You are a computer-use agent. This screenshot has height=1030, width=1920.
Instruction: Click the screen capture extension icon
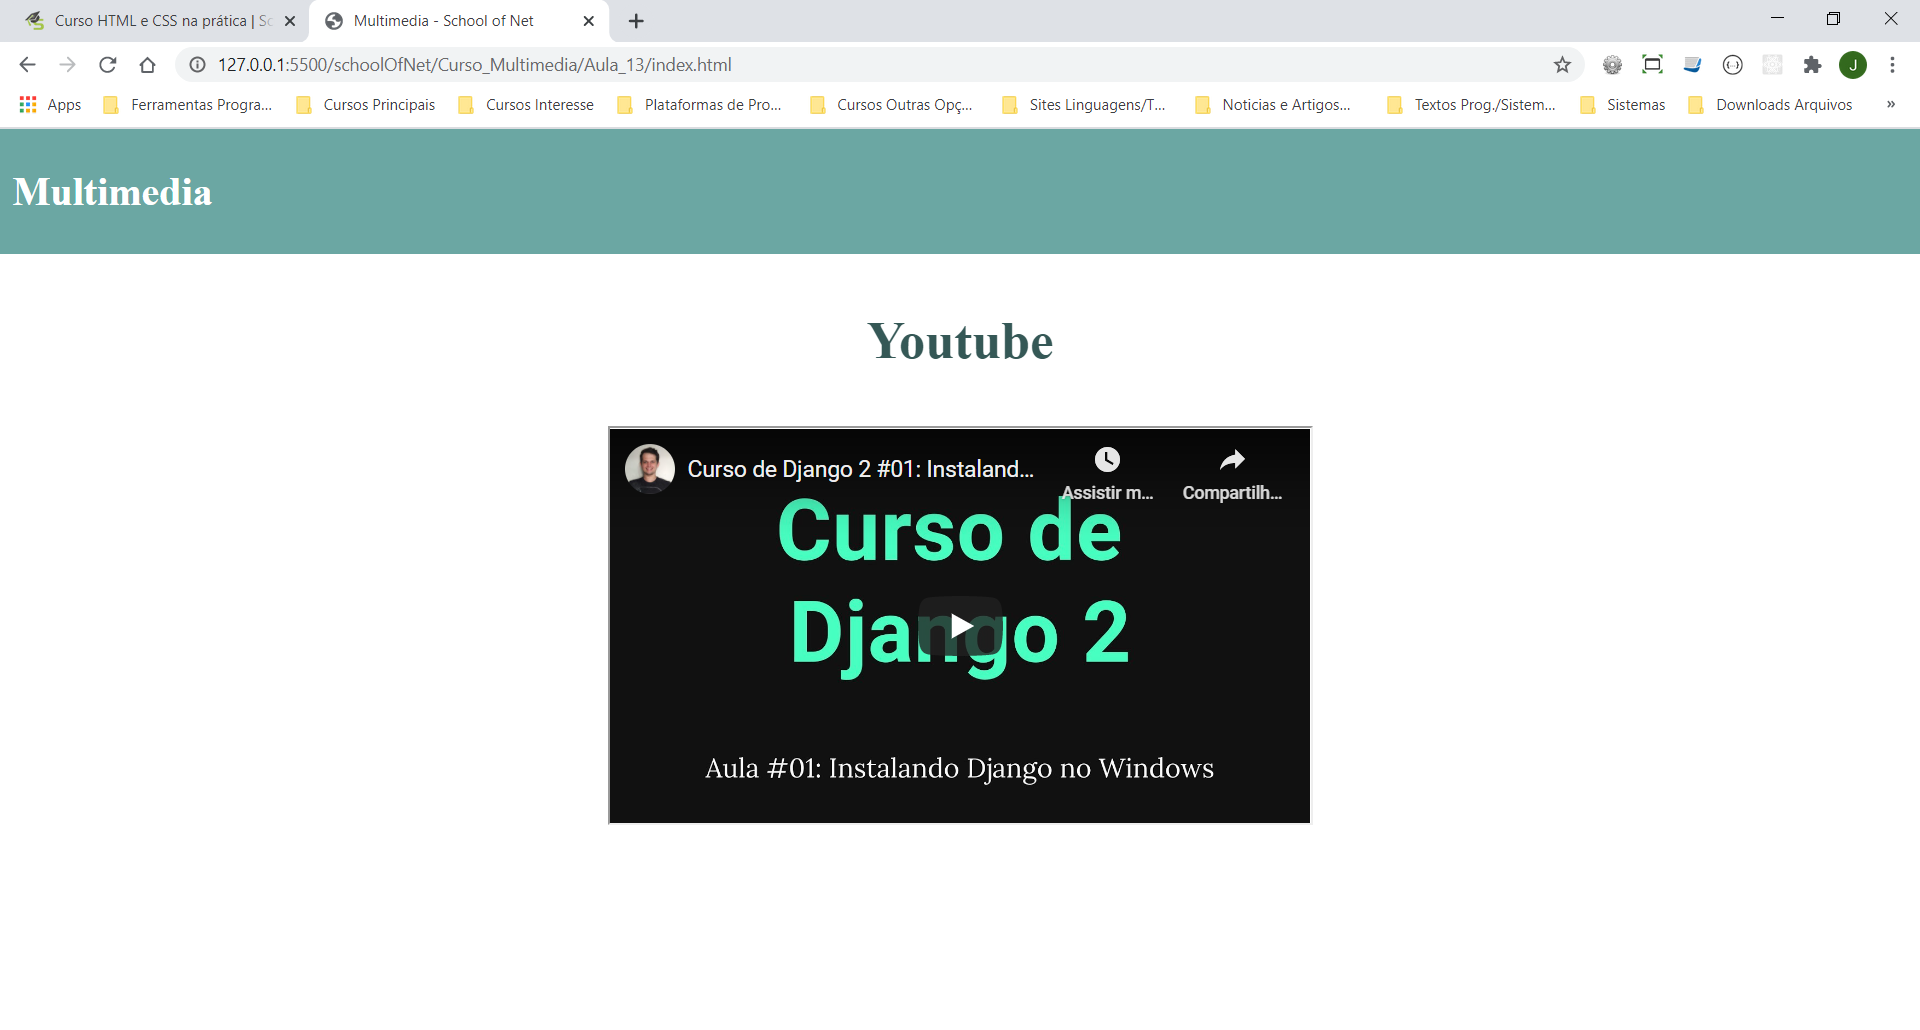coord(1652,65)
